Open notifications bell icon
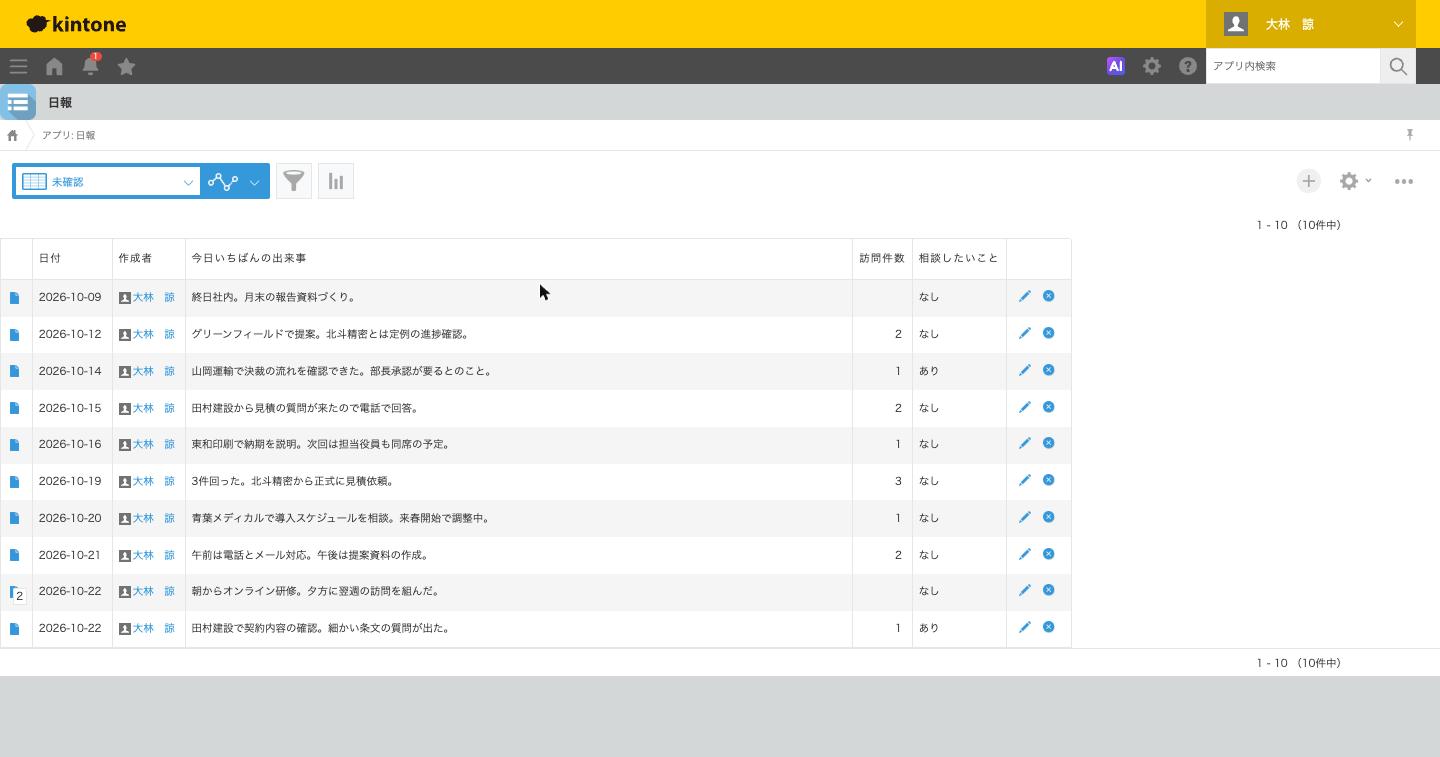The width and height of the screenshot is (1440, 757). (x=90, y=66)
